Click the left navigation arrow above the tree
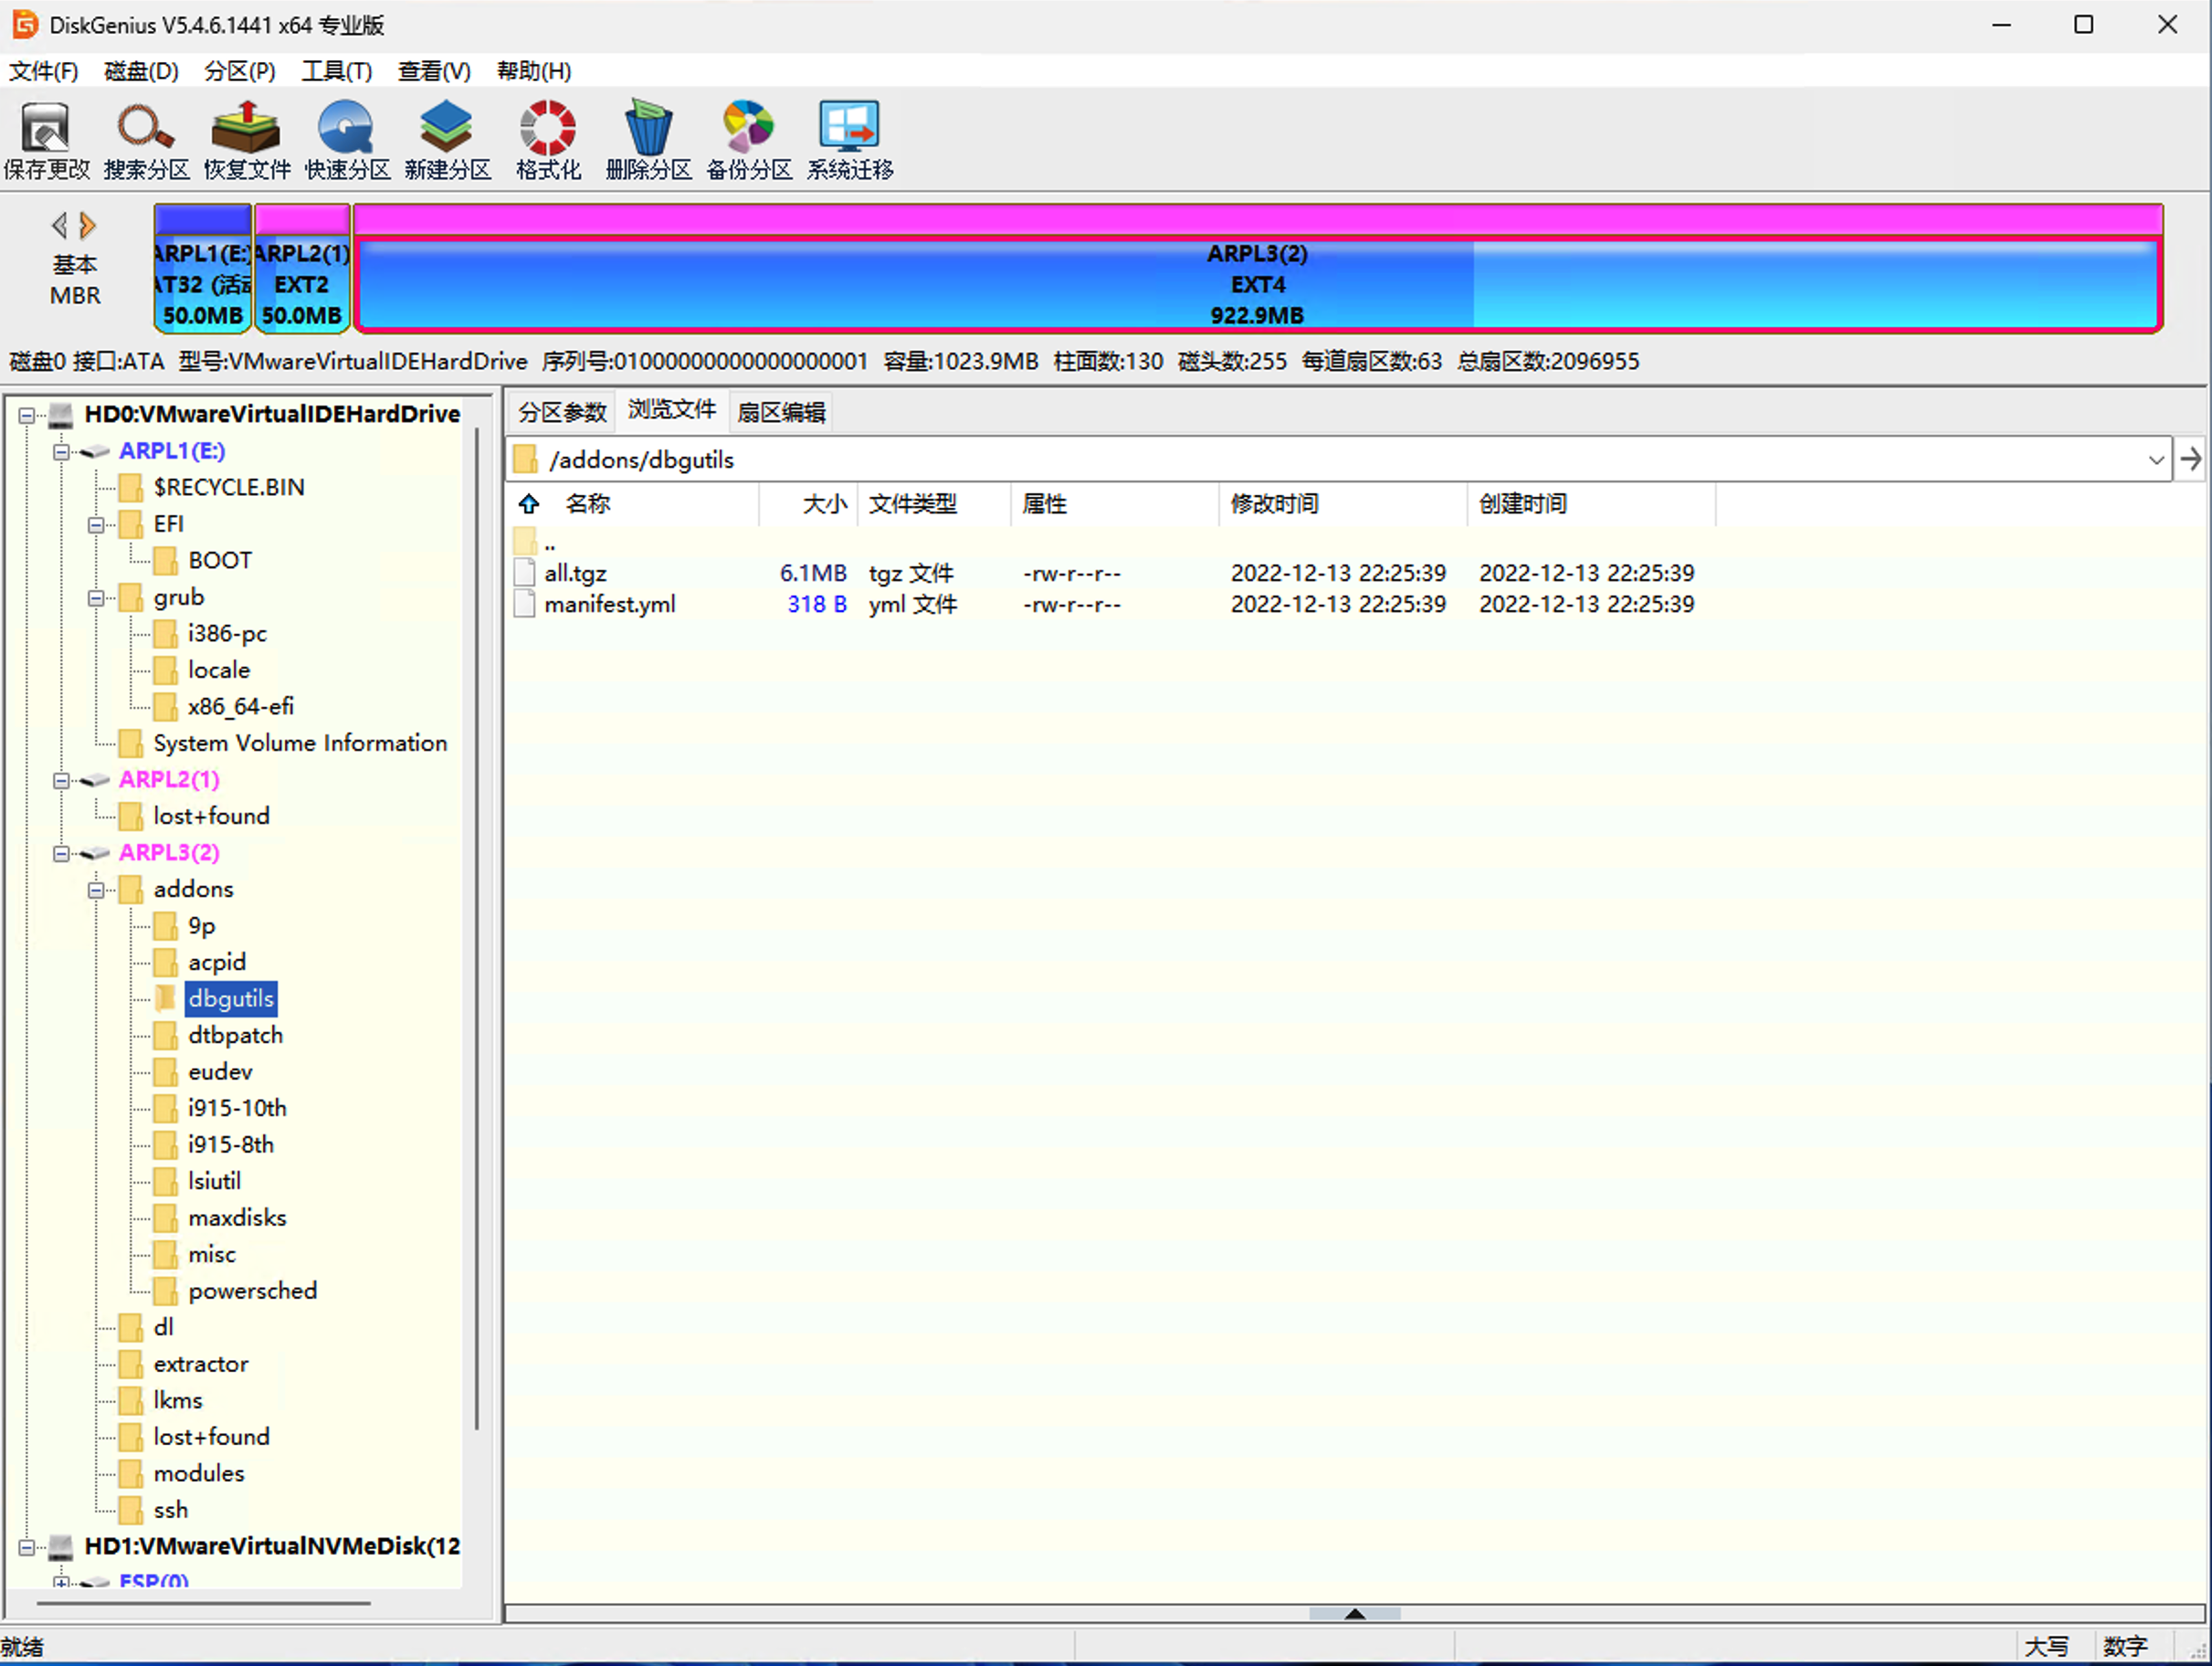Image resolution: width=2212 pixels, height=1666 pixels. point(59,224)
